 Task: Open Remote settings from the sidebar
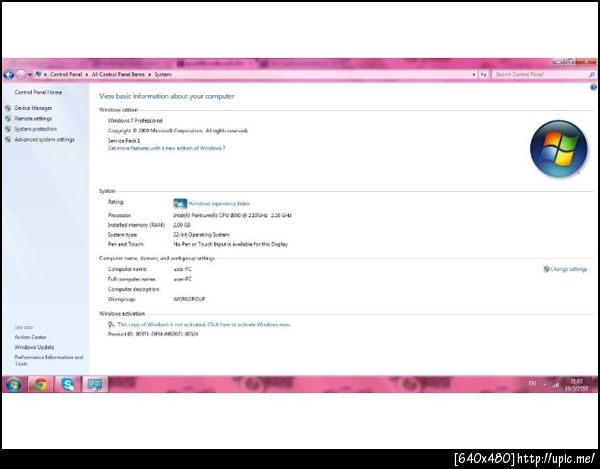[33, 119]
